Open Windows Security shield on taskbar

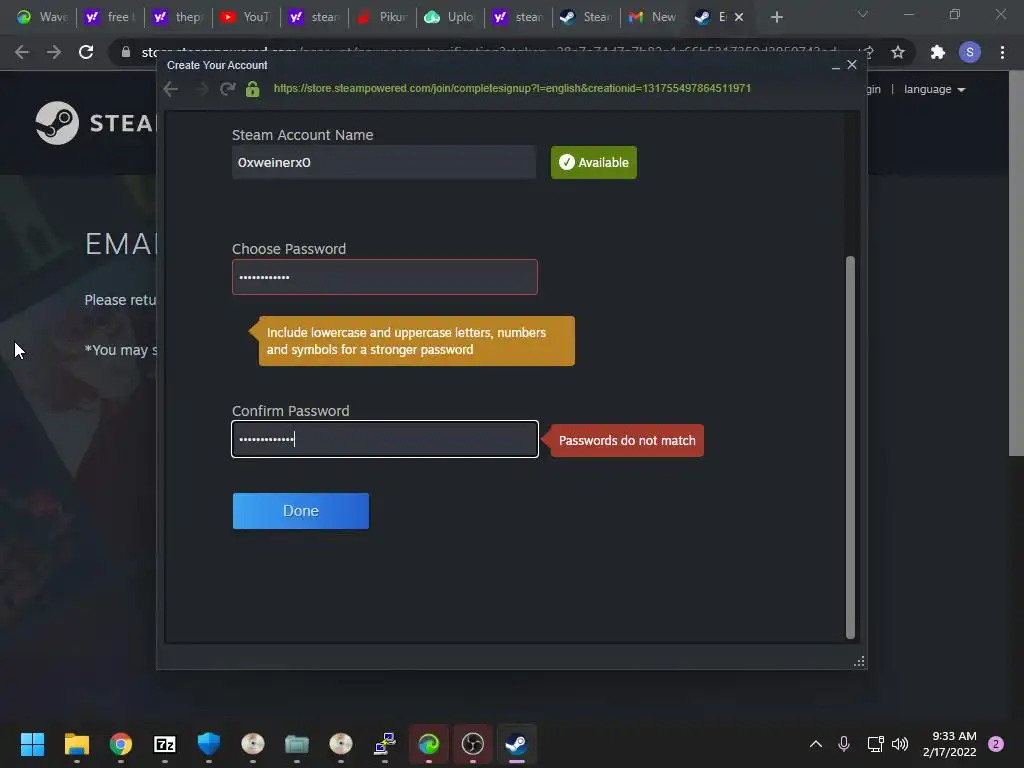pos(209,744)
